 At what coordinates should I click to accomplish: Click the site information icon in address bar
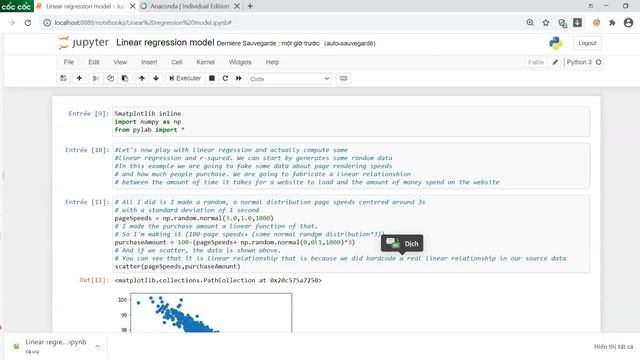[47, 23]
